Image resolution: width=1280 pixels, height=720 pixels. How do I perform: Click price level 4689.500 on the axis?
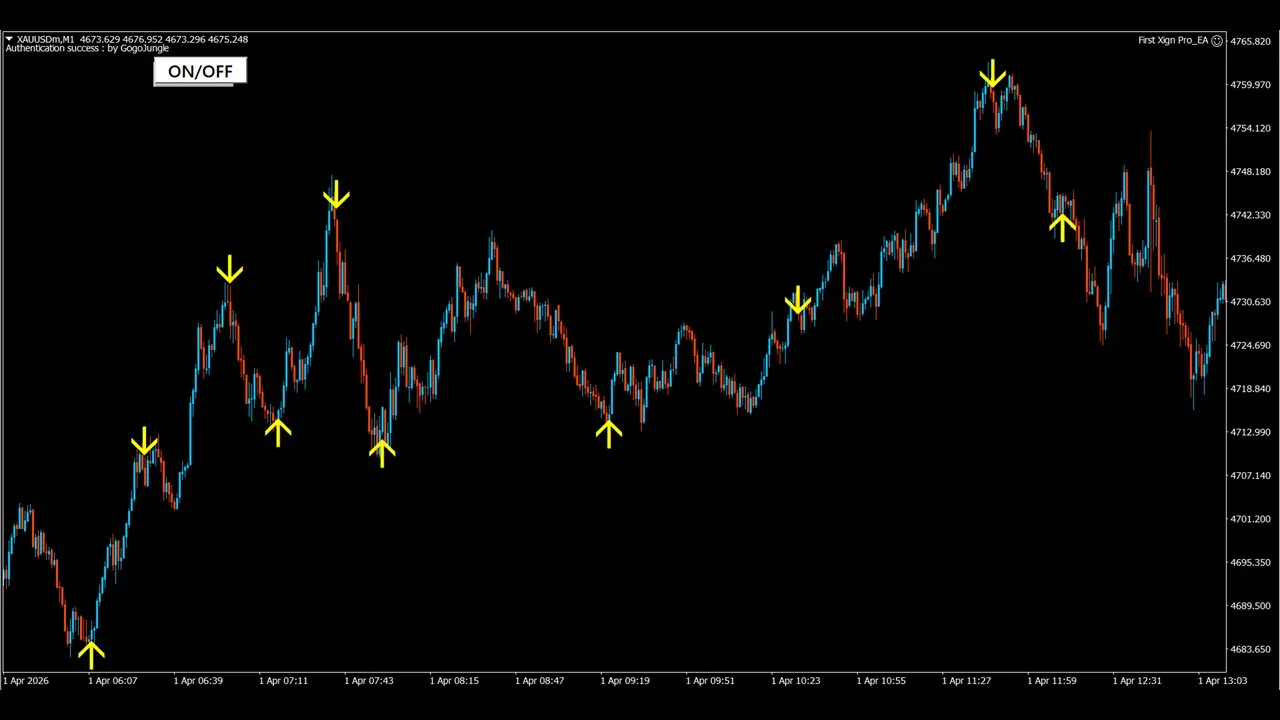(1251, 606)
